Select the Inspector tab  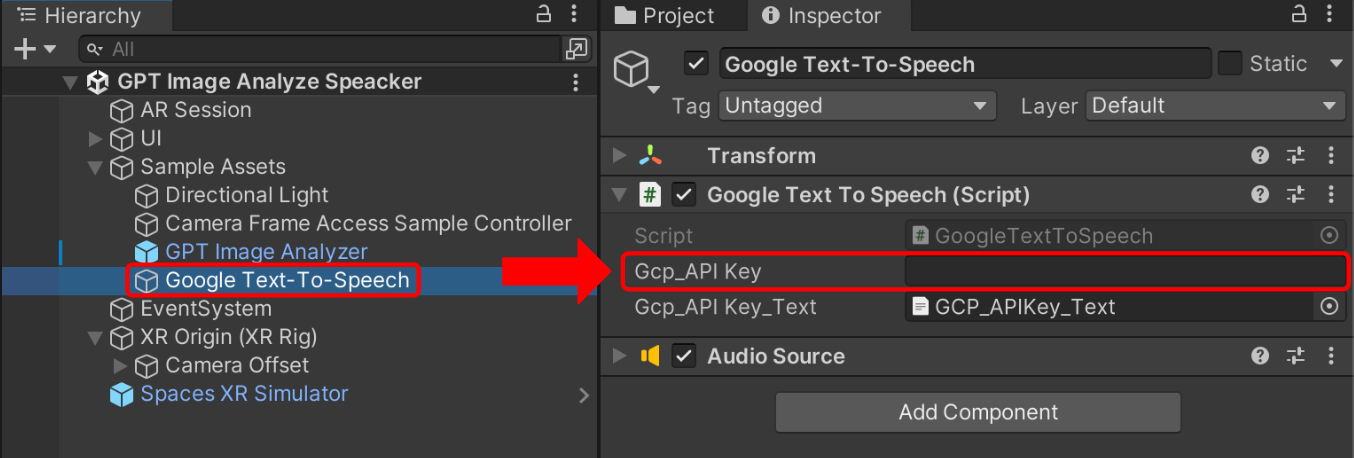click(x=823, y=15)
